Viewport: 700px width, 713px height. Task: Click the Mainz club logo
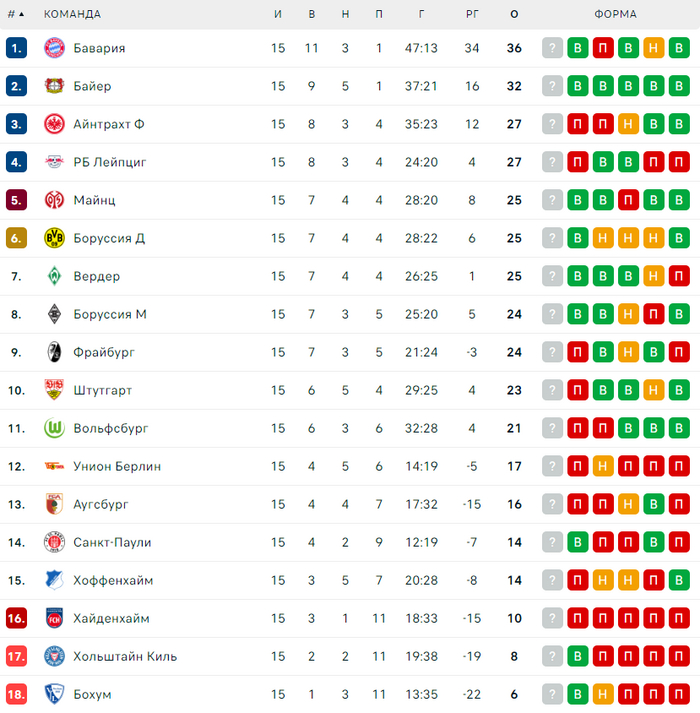point(54,200)
